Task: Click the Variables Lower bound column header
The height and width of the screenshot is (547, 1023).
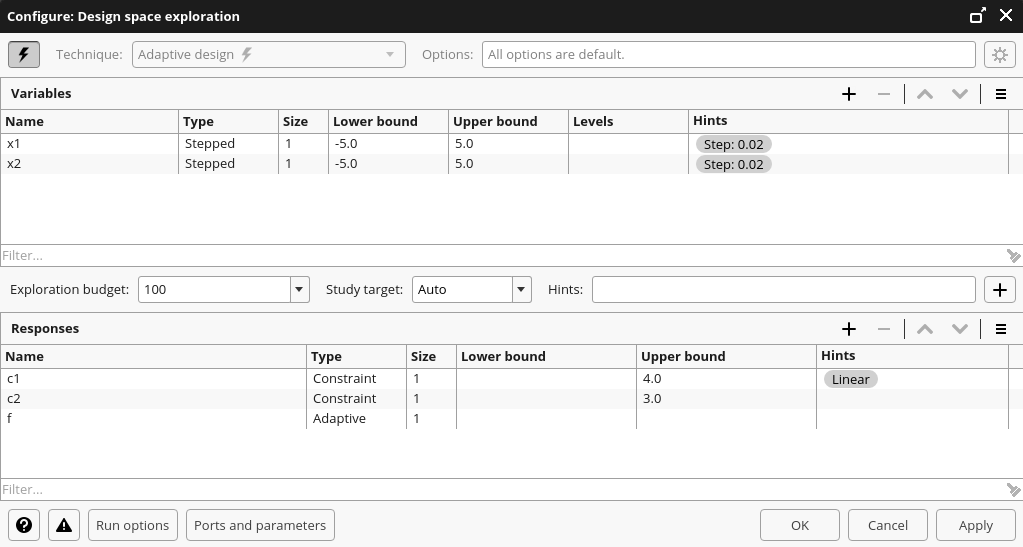Action: (388, 121)
